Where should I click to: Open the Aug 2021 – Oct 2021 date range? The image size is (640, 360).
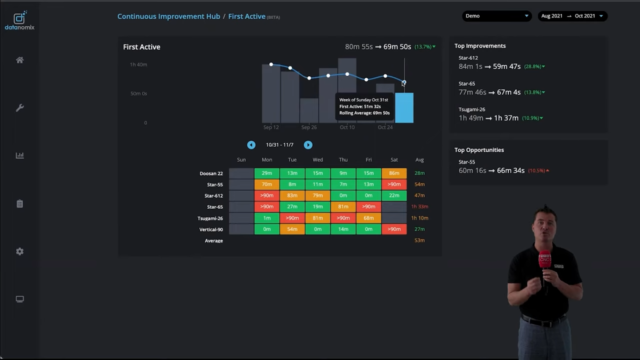572,16
